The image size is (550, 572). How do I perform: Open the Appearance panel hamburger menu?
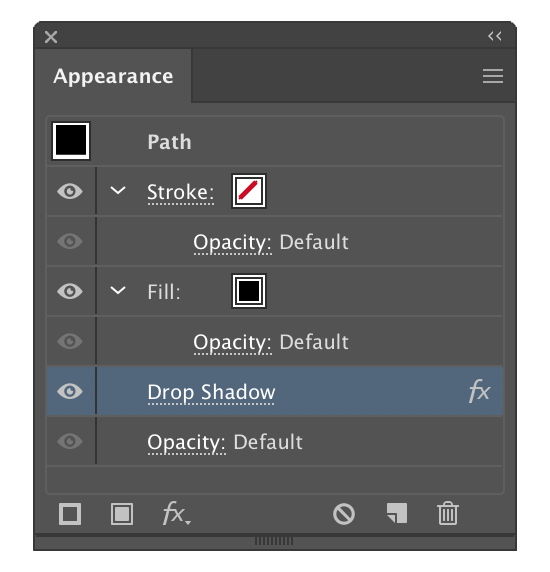493,76
